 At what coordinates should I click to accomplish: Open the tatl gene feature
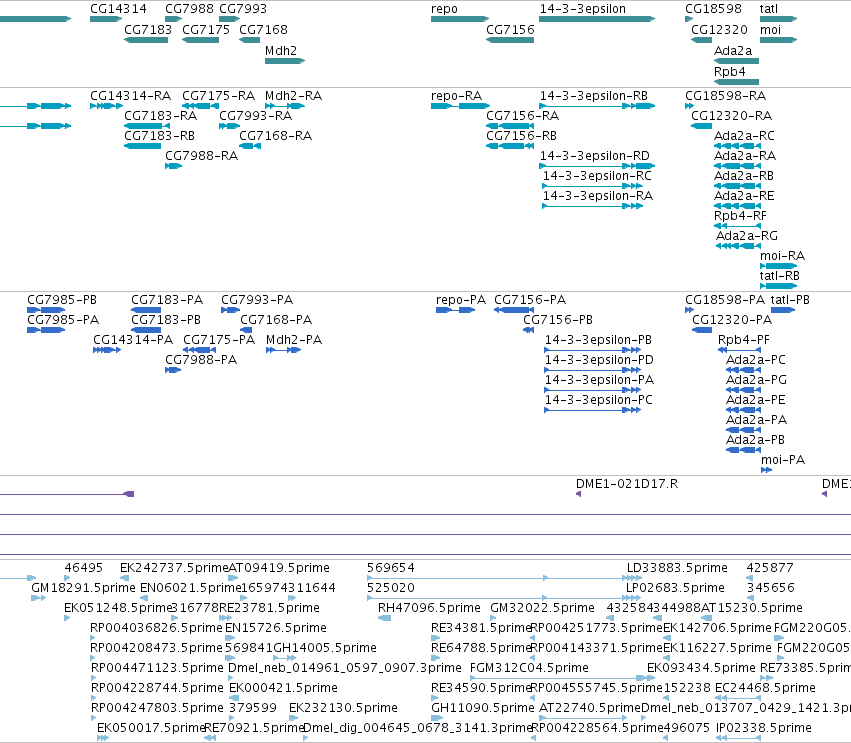click(778, 19)
